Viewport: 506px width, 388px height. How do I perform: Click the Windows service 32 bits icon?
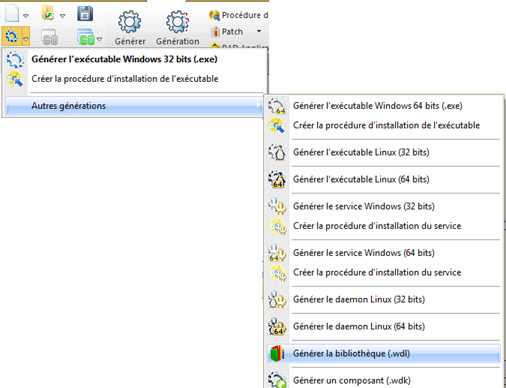(x=277, y=206)
